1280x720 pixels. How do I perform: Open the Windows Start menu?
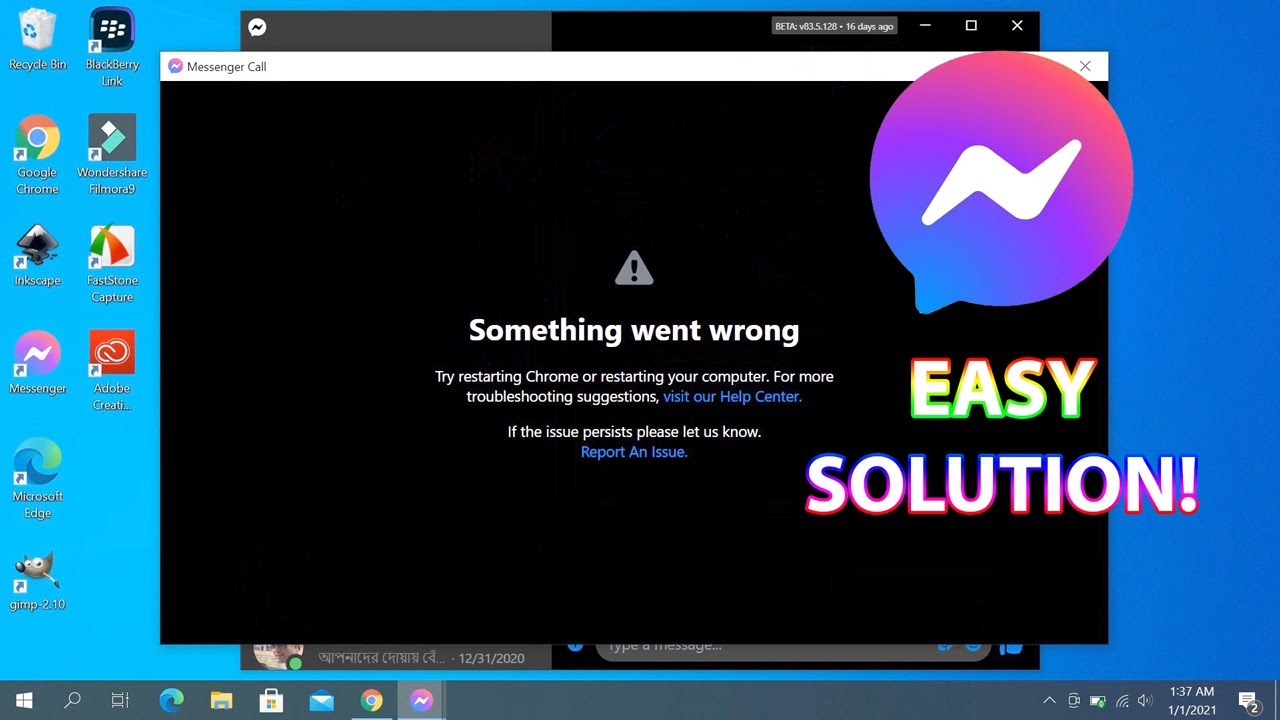tap(24, 700)
